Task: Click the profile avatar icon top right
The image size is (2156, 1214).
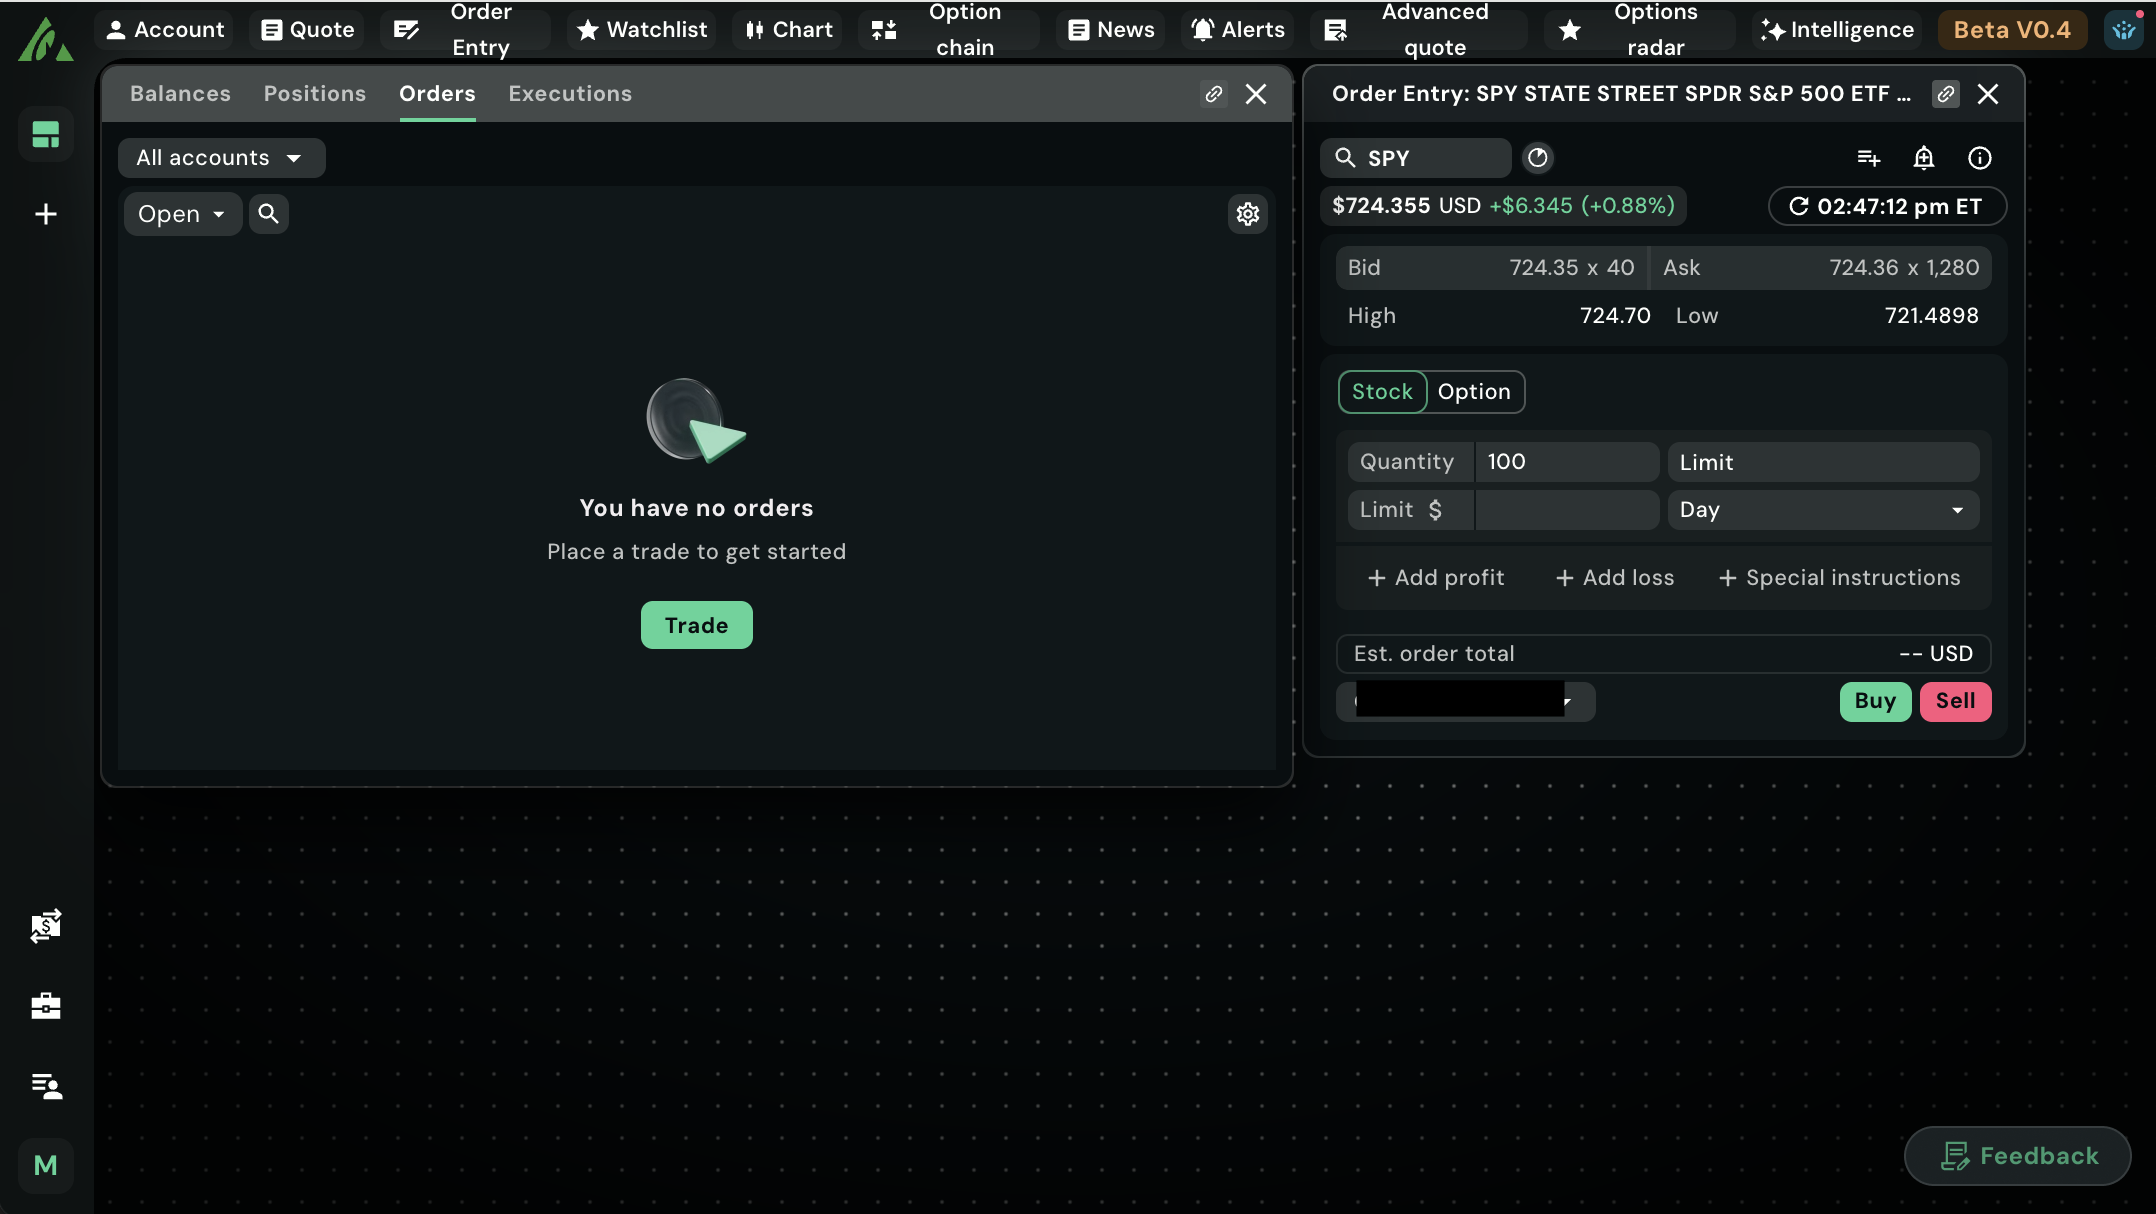Action: click(2124, 30)
